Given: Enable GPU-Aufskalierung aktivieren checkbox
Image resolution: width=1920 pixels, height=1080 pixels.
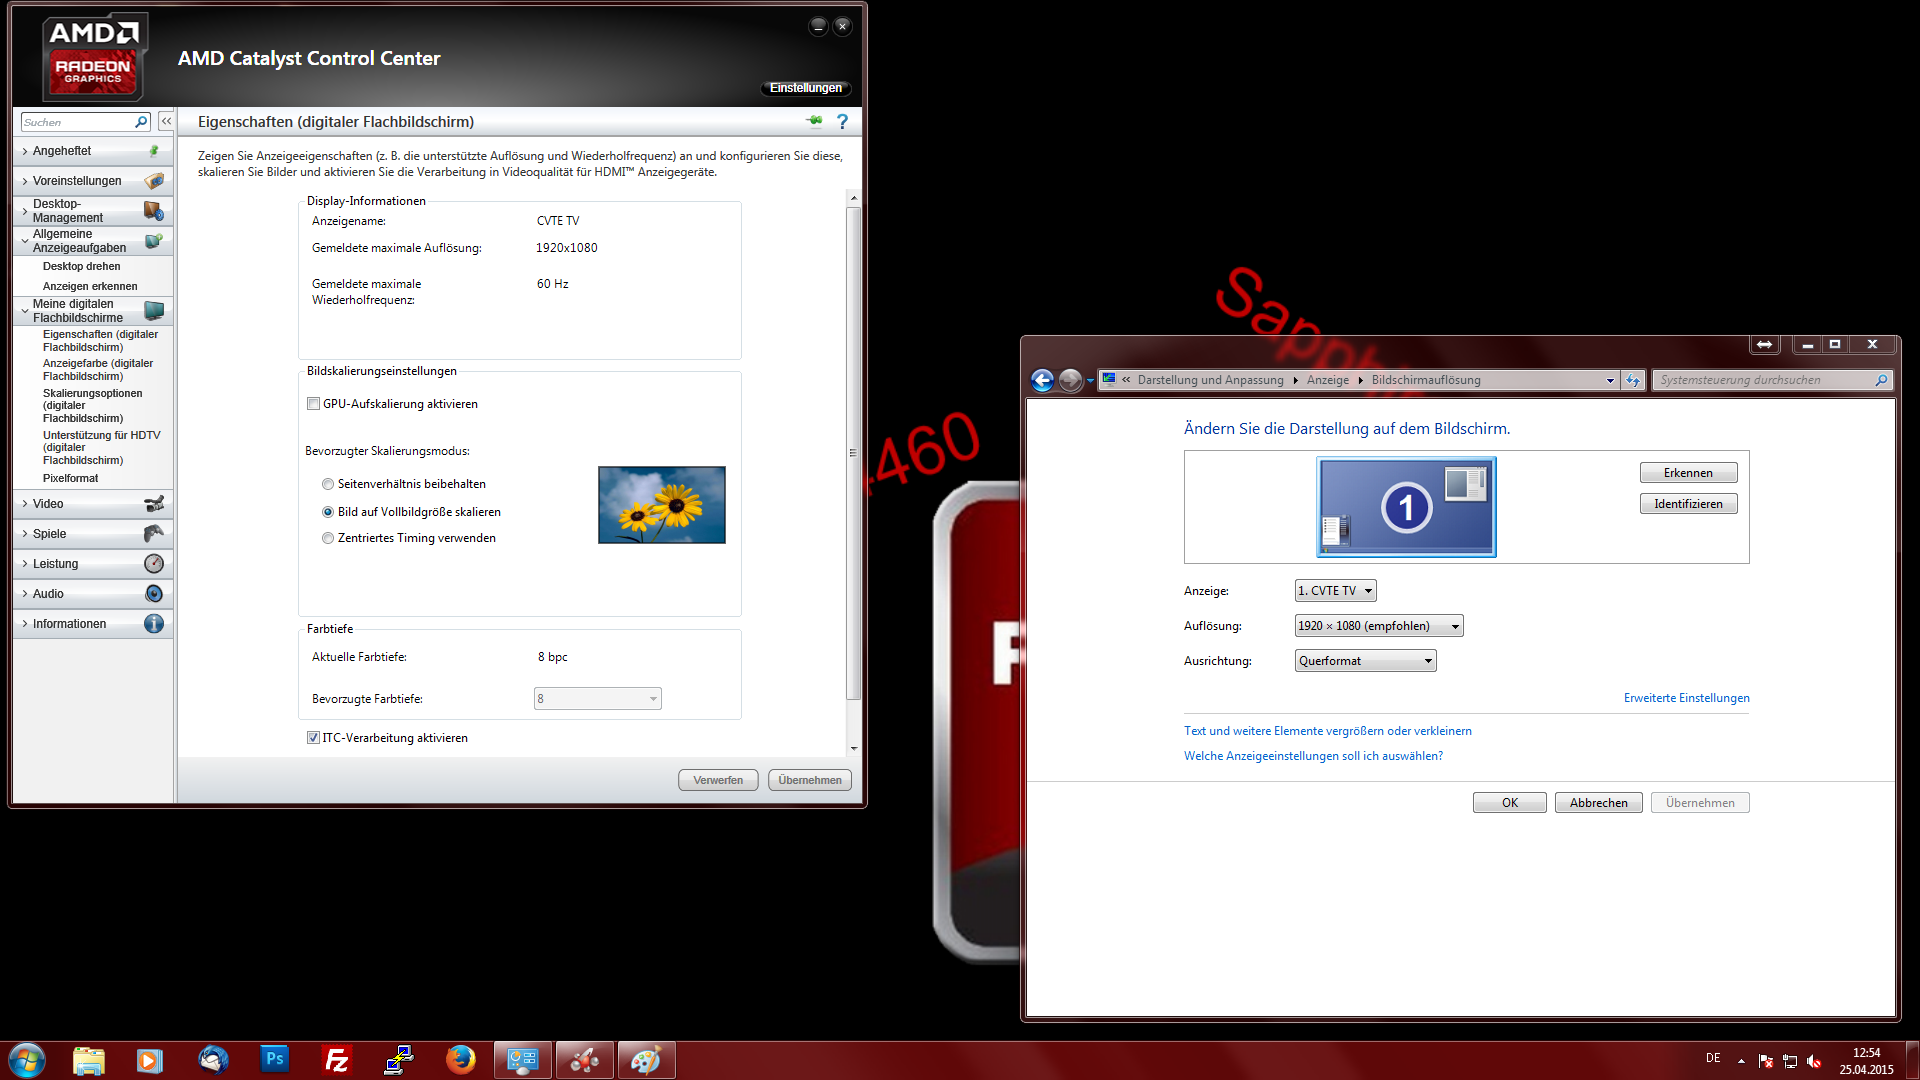Looking at the screenshot, I should pos(314,404).
